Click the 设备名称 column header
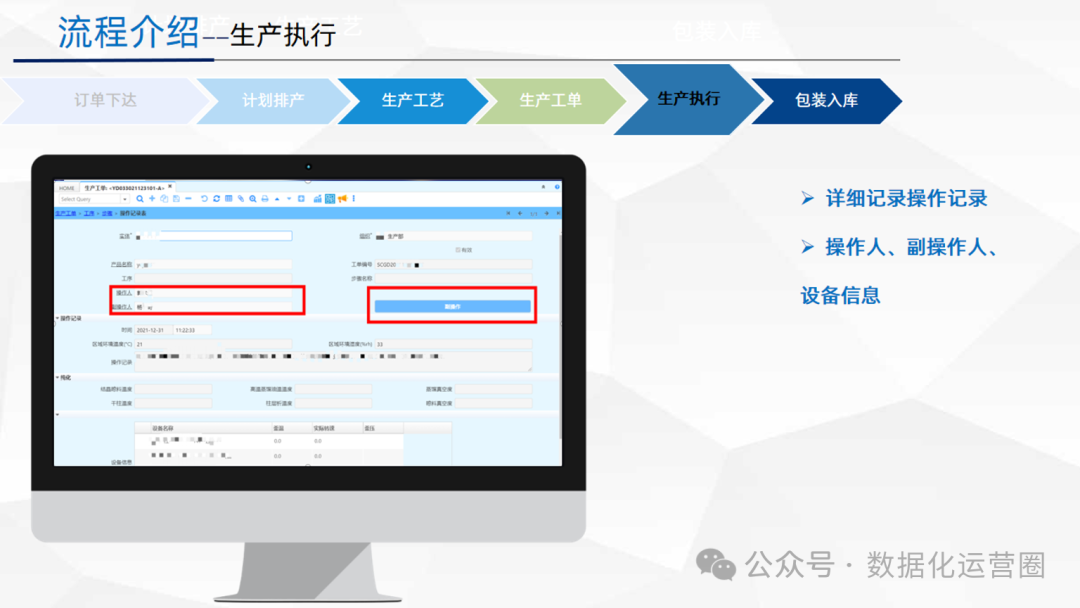This screenshot has height=608, width=1080. point(211,428)
